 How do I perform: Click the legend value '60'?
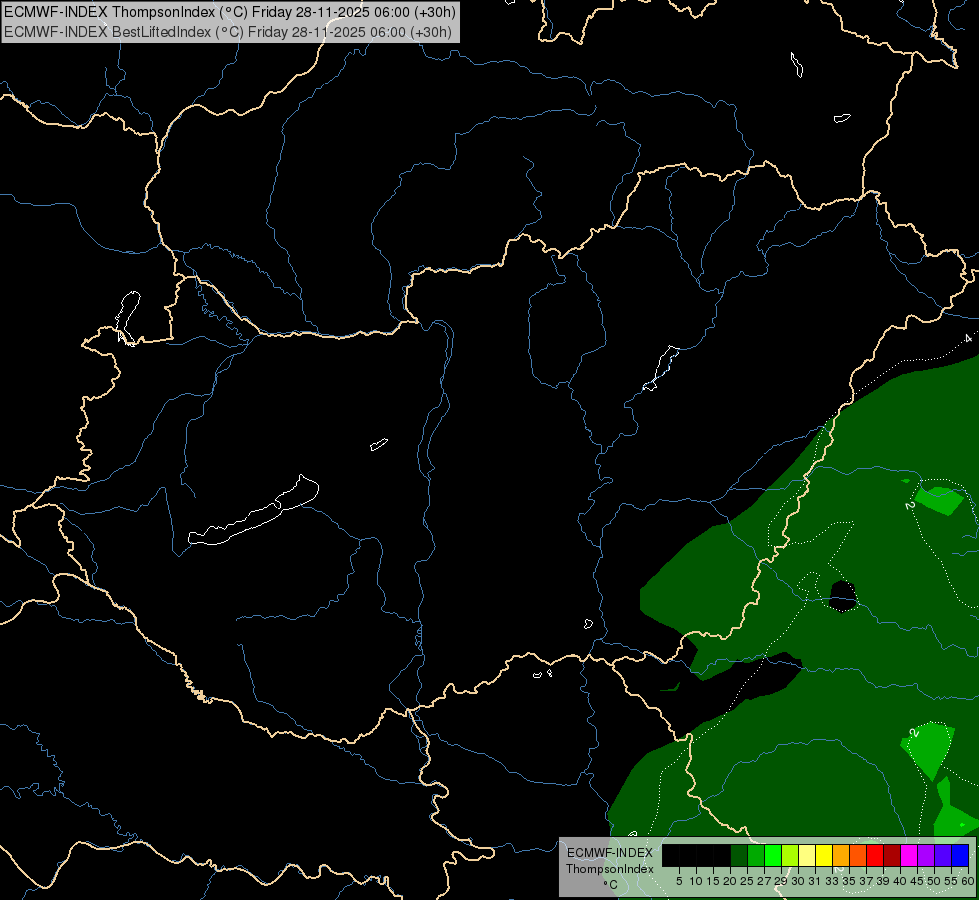click(968, 881)
